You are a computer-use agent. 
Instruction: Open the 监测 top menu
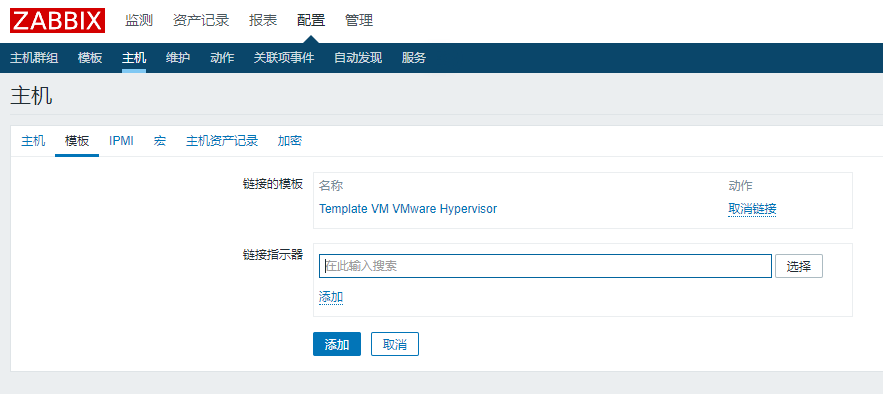pyautogui.click(x=139, y=21)
